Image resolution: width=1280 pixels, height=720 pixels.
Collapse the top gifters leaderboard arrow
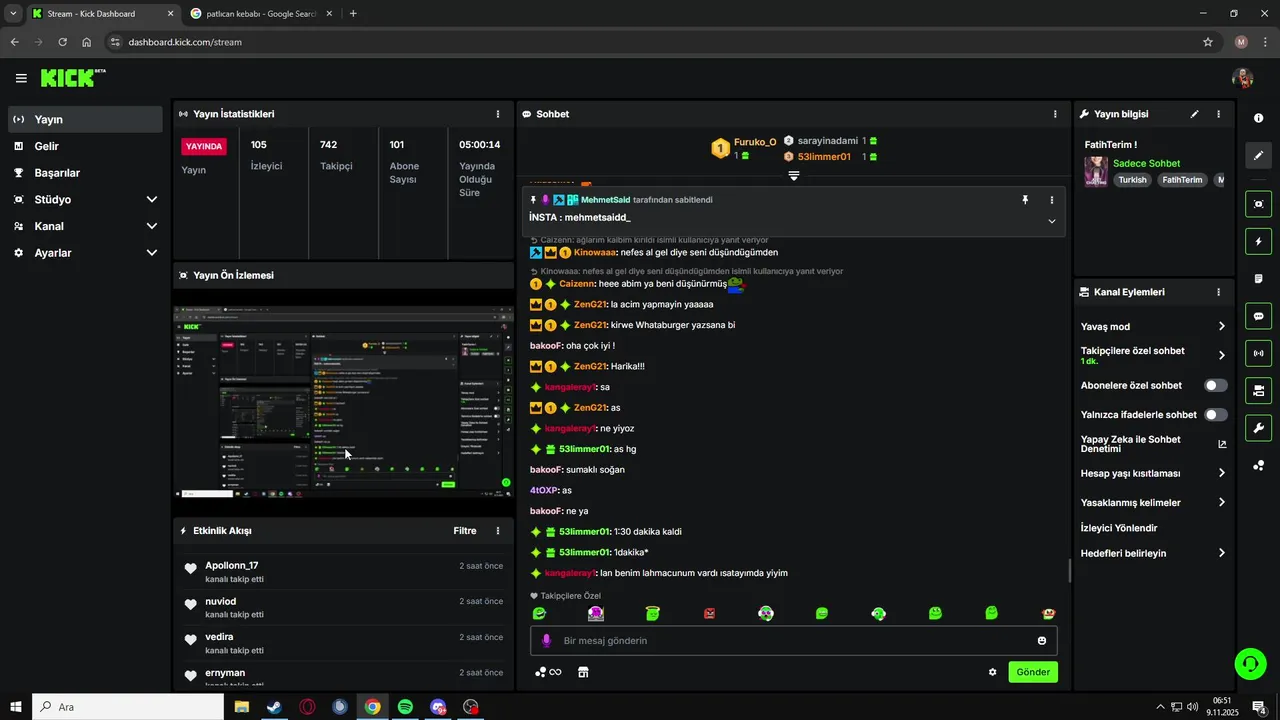coord(794,175)
